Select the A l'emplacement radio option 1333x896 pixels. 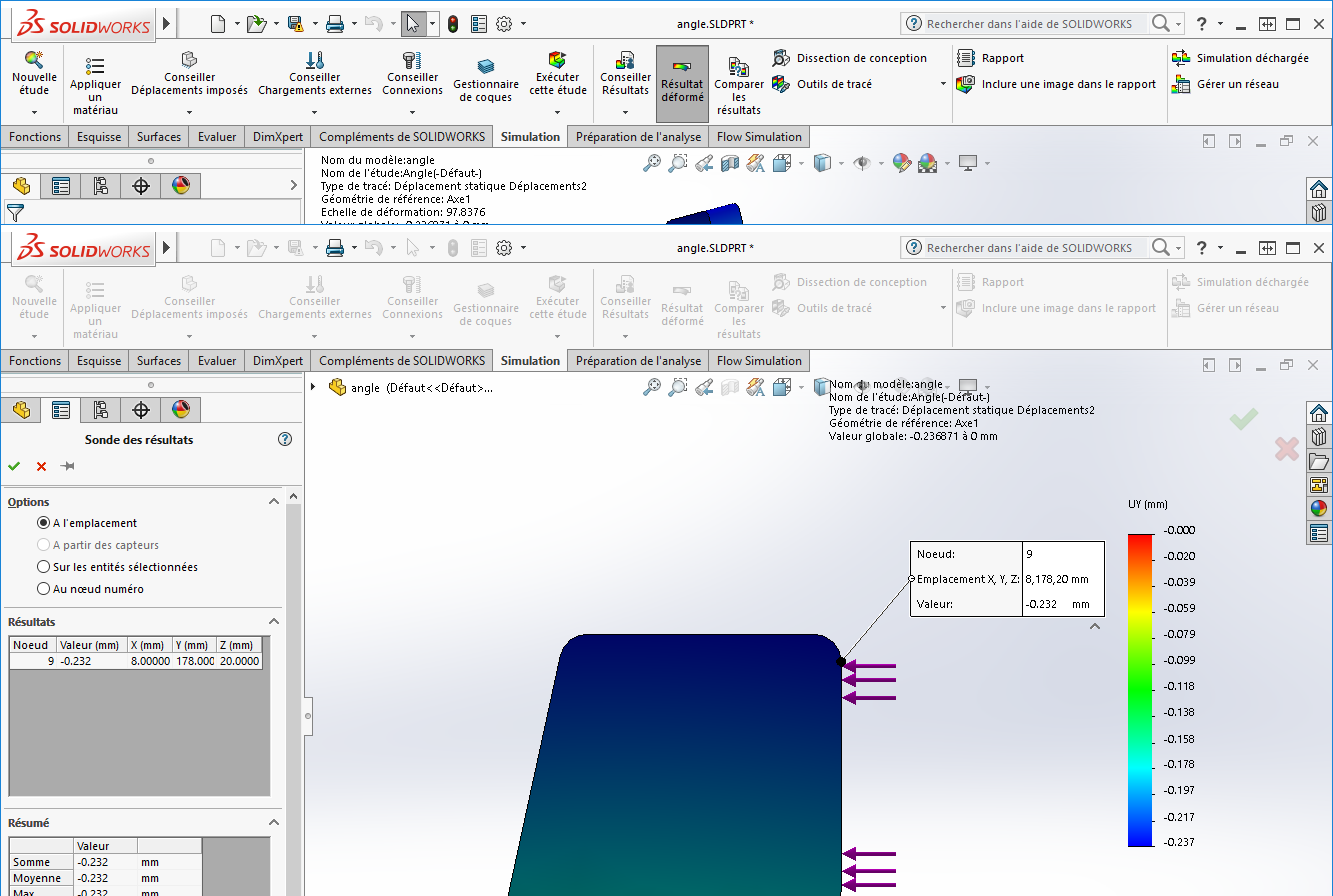click(x=43, y=523)
